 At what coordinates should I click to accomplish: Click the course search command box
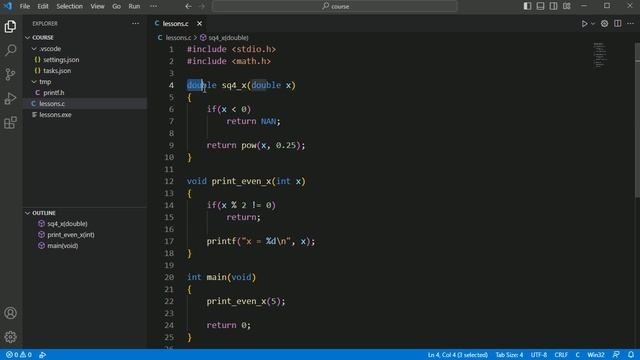[335, 6]
